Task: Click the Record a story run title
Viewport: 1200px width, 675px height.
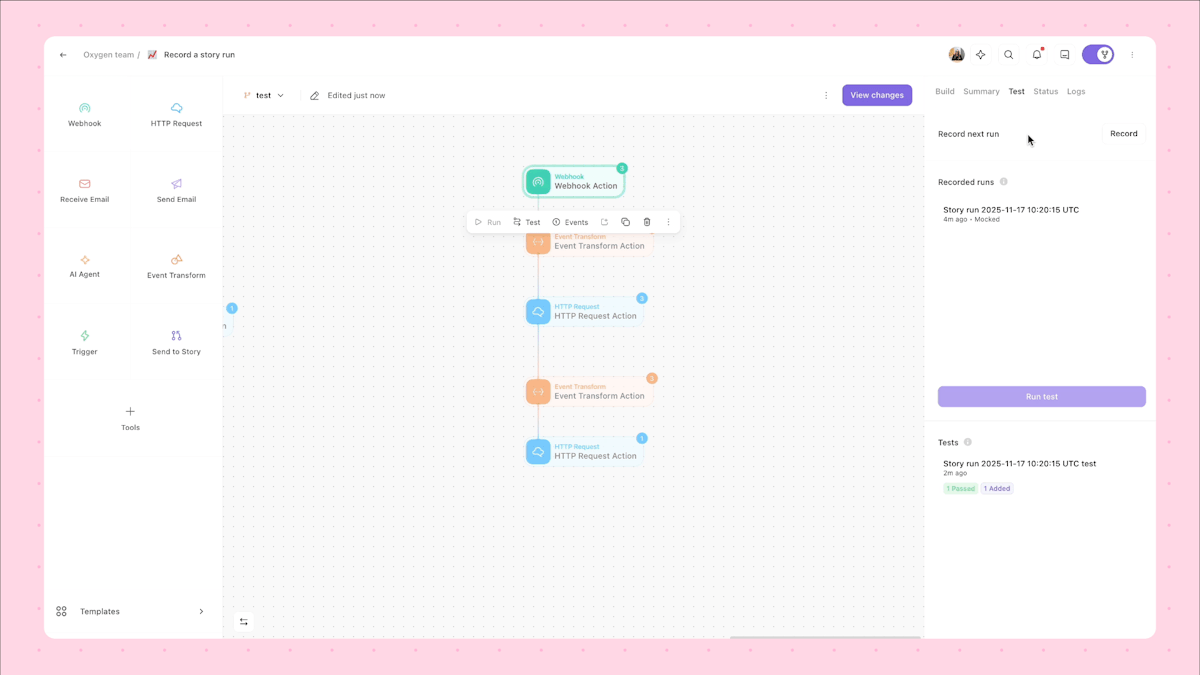Action: (199, 55)
